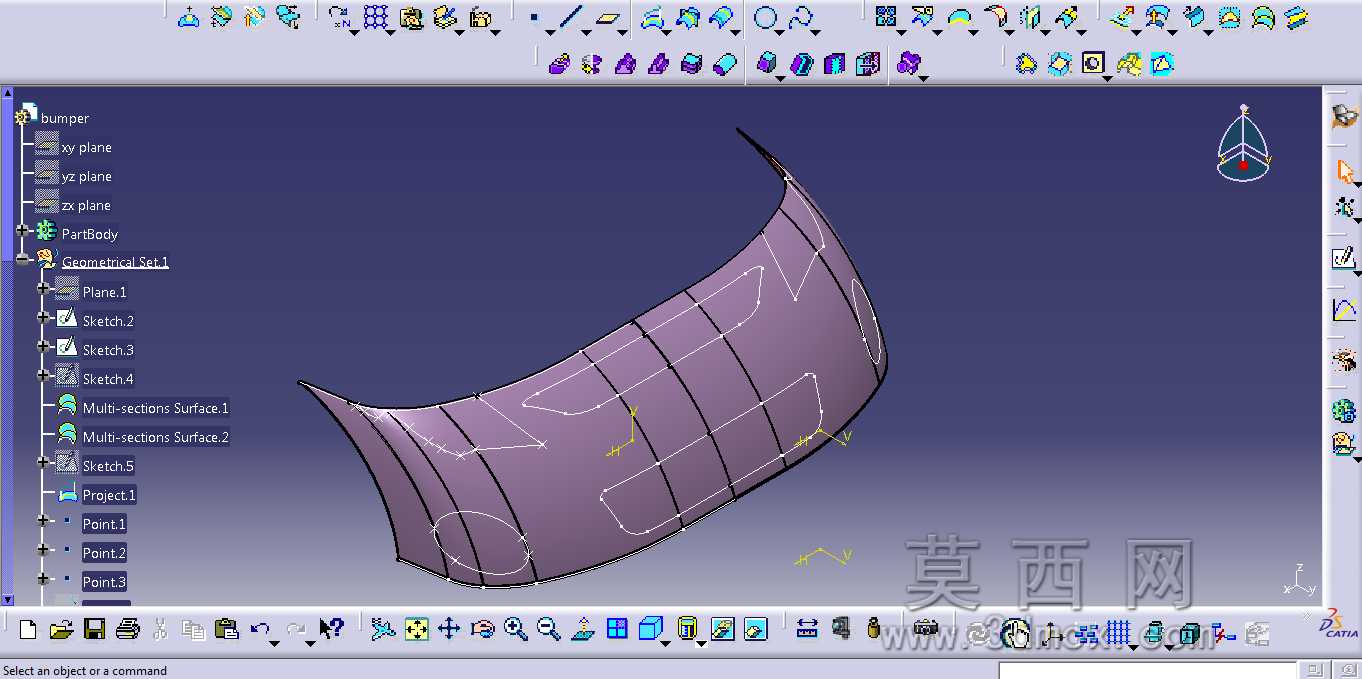Click the Multi-View four-pane icon
The width and height of the screenshot is (1362, 679).
point(617,629)
